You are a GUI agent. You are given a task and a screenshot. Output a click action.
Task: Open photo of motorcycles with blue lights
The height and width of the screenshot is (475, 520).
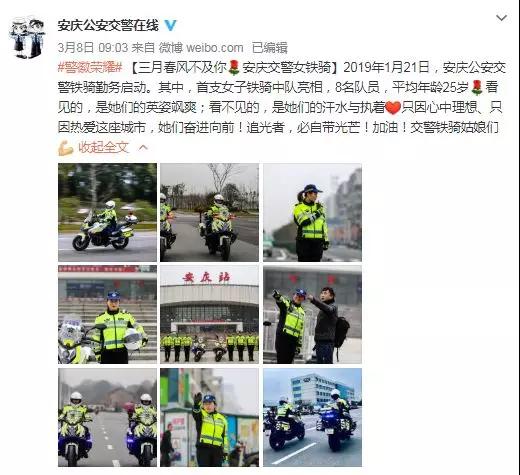point(312,417)
